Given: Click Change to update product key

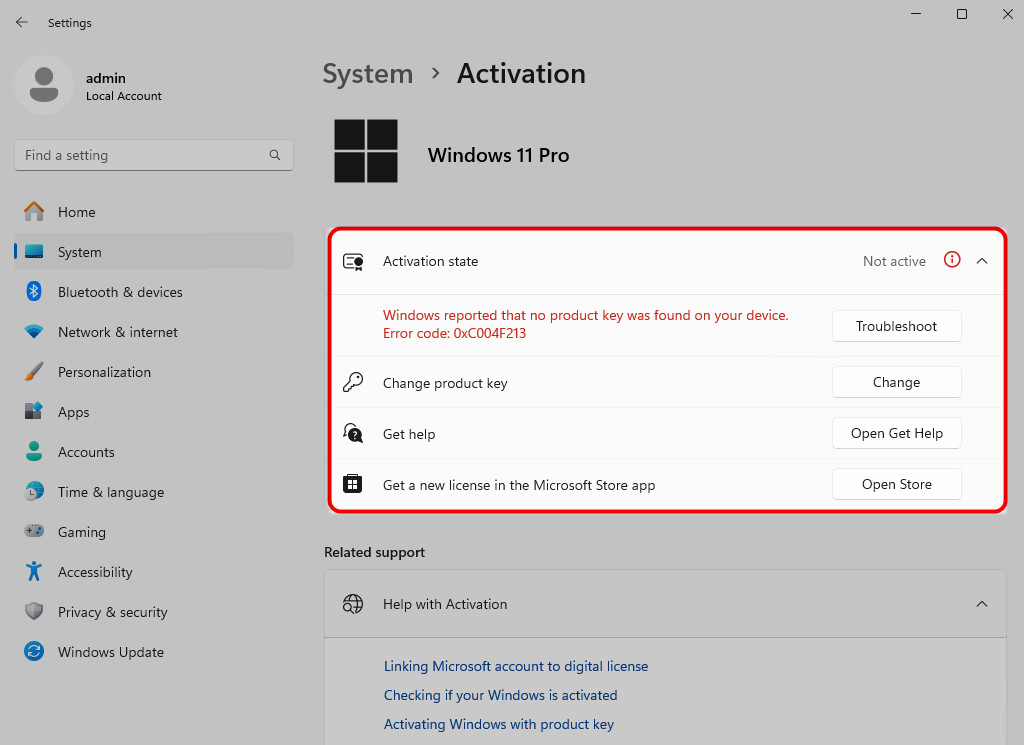Looking at the screenshot, I should [x=896, y=382].
